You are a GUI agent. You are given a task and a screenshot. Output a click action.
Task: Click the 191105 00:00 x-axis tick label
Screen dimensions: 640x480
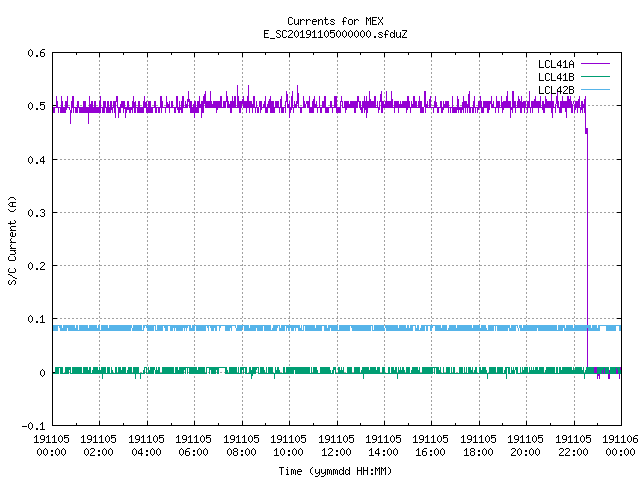tap(51, 446)
